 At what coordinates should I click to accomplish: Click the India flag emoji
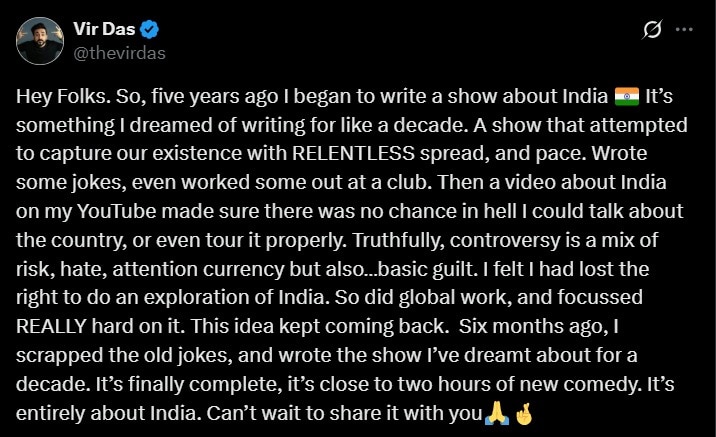coord(626,96)
